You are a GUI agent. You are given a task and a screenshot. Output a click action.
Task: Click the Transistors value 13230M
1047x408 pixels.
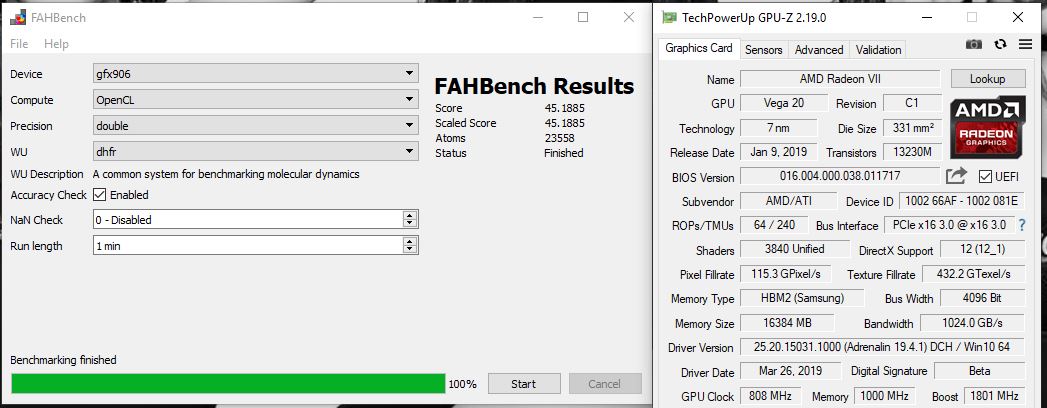point(912,152)
